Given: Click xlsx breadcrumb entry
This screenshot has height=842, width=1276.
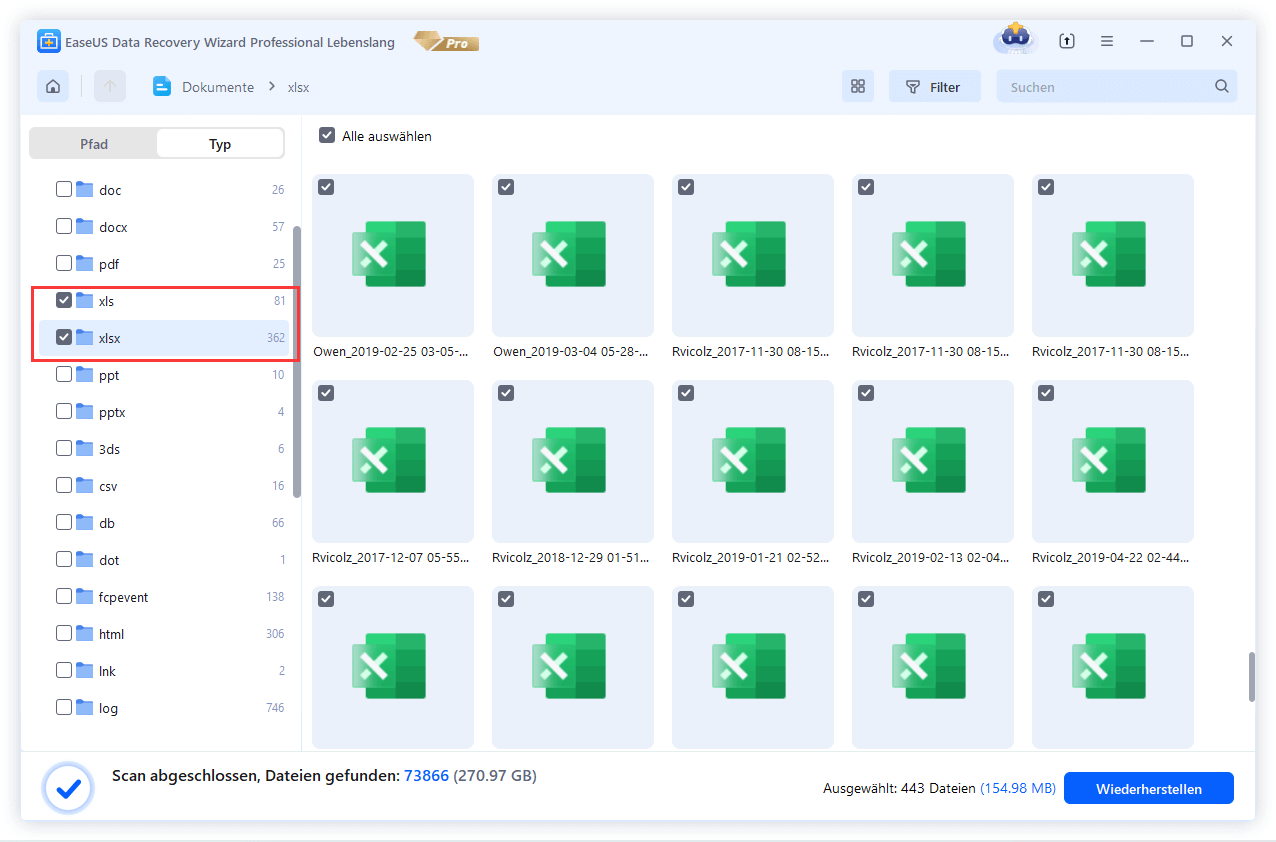Looking at the screenshot, I should point(298,87).
